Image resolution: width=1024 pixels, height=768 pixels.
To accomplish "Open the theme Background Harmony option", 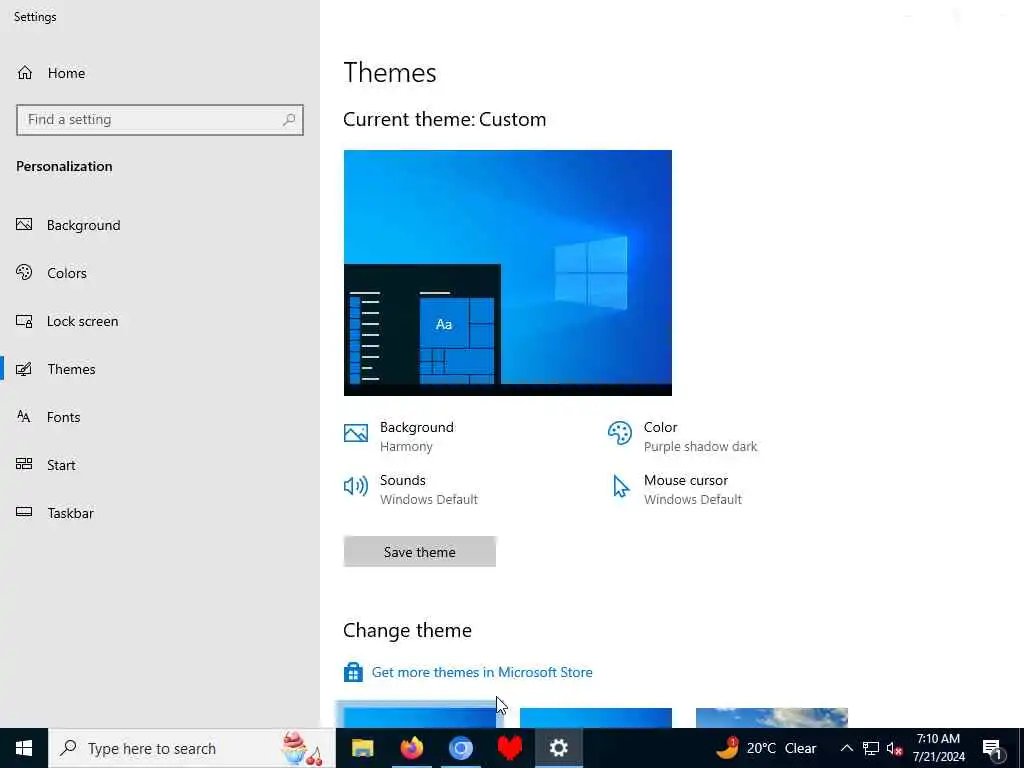I will [x=417, y=436].
